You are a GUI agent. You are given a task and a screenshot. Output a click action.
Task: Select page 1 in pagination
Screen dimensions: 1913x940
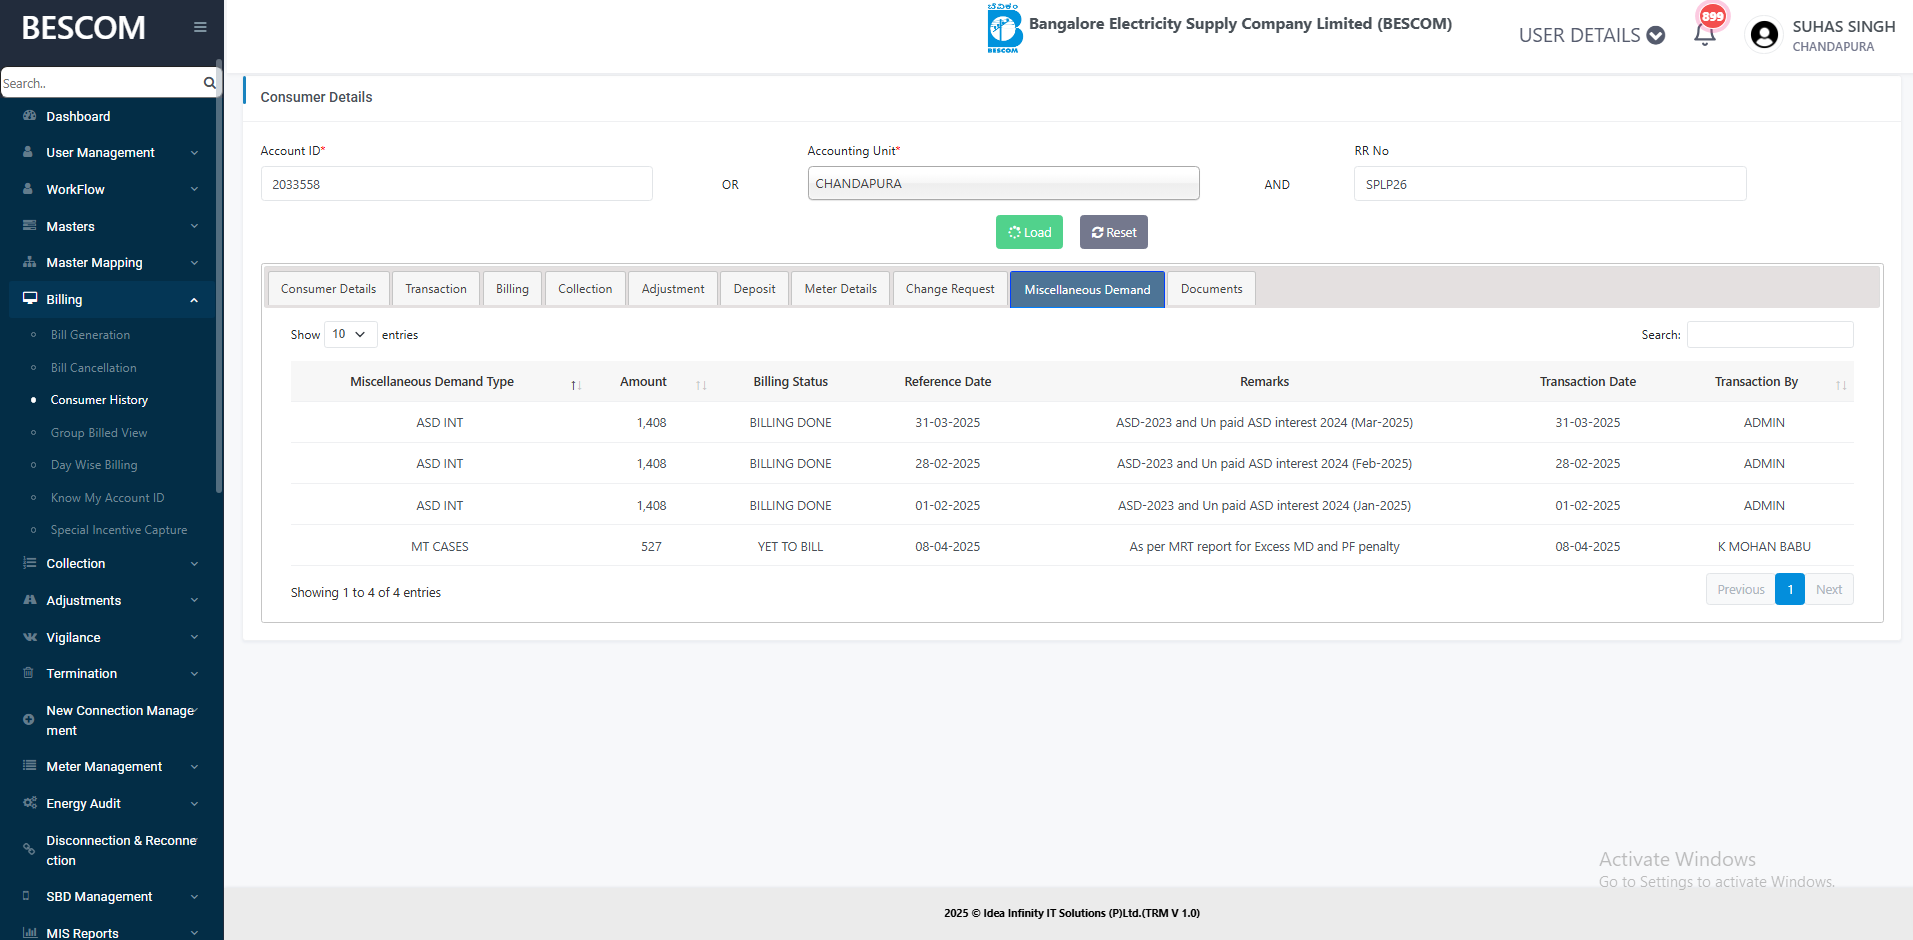[x=1790, y=589]
